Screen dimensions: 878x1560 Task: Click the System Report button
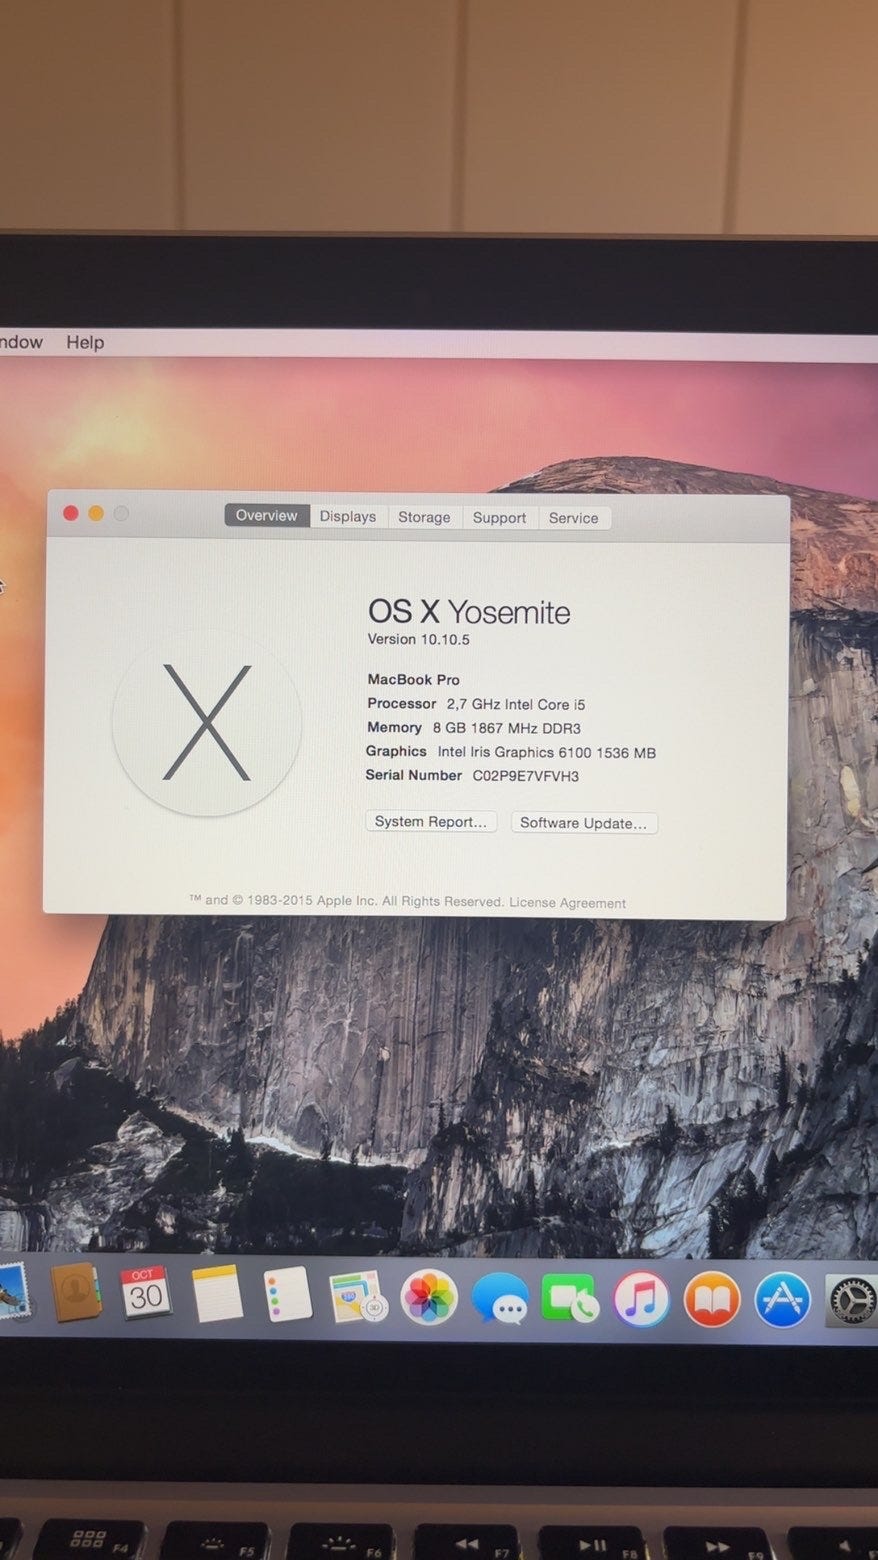tap(431, 822)
